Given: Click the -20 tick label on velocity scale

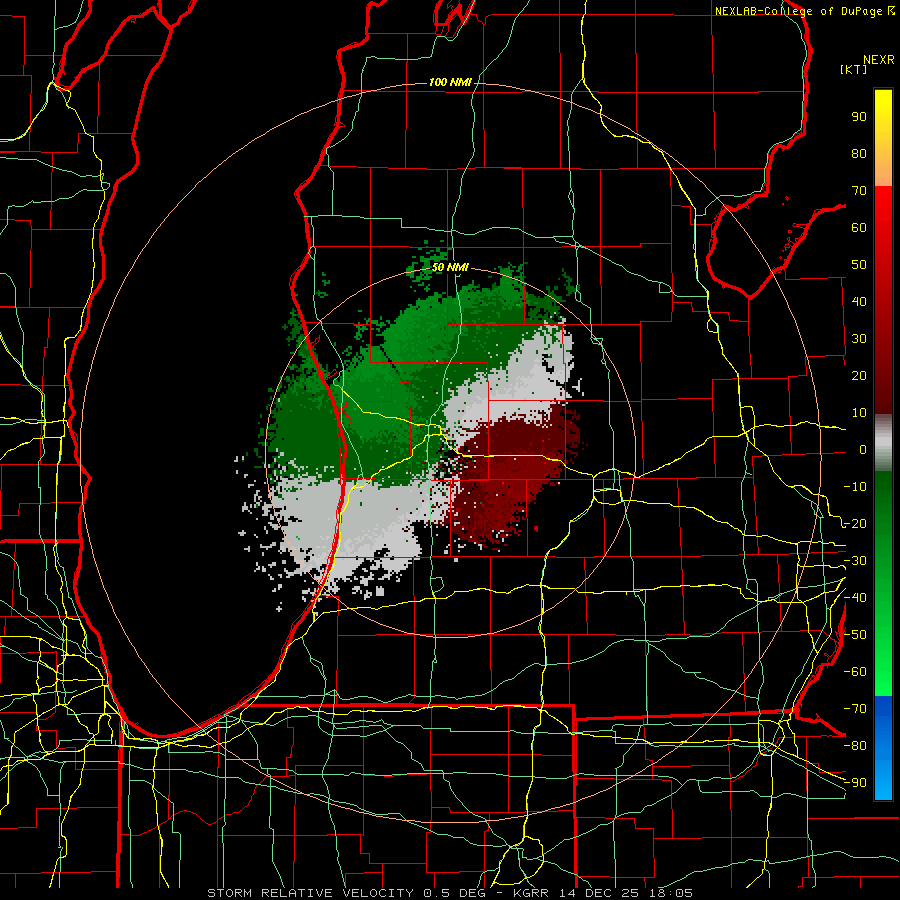Looking at the screenshot, I should coord(855,524).
